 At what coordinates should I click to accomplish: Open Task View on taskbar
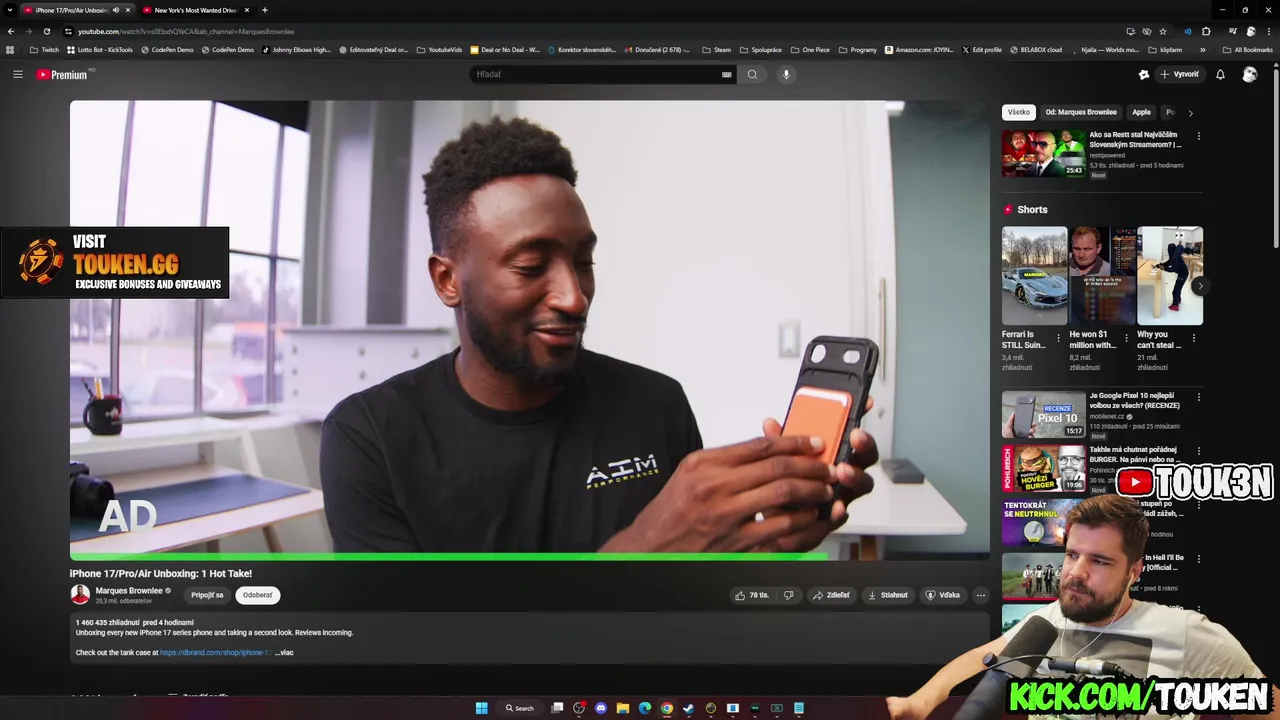point(557,708)
